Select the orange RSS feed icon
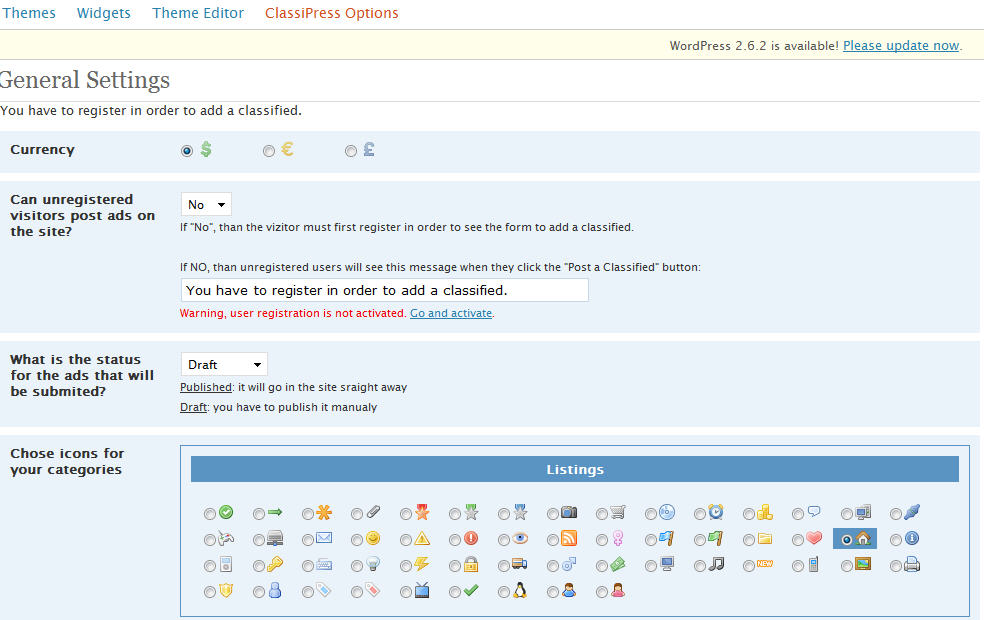Viewport: 984px width, 620px height. coord(569,538)
